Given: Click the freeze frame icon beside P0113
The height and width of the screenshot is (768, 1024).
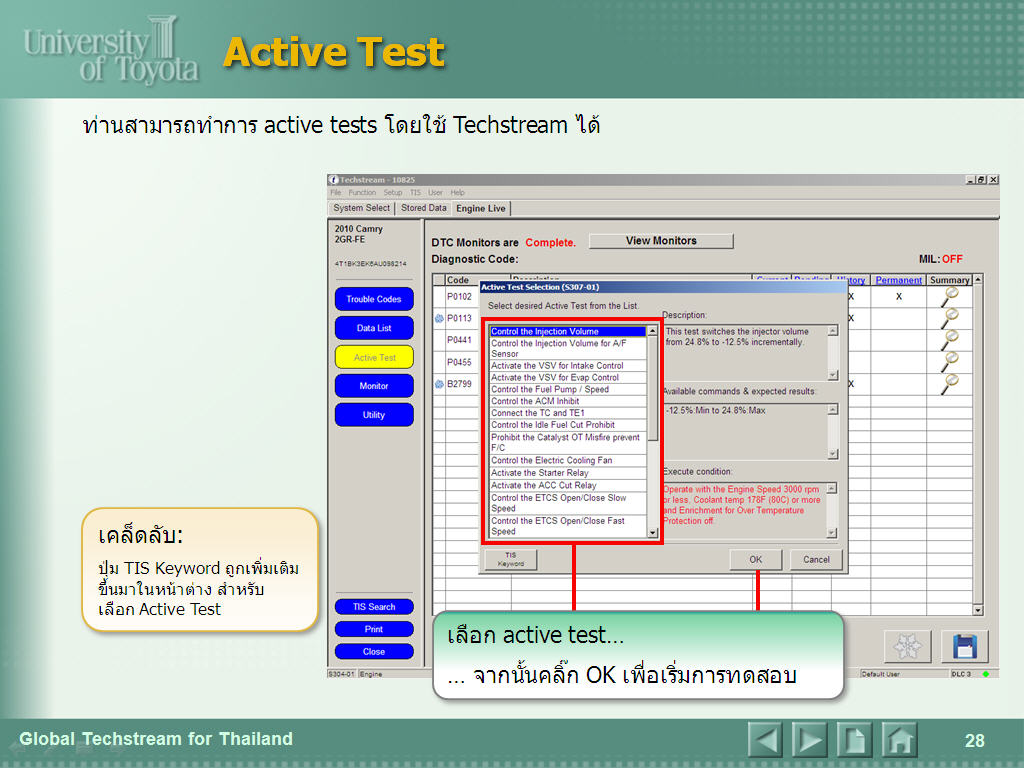Looking at the screenshot, I should 440,318.
